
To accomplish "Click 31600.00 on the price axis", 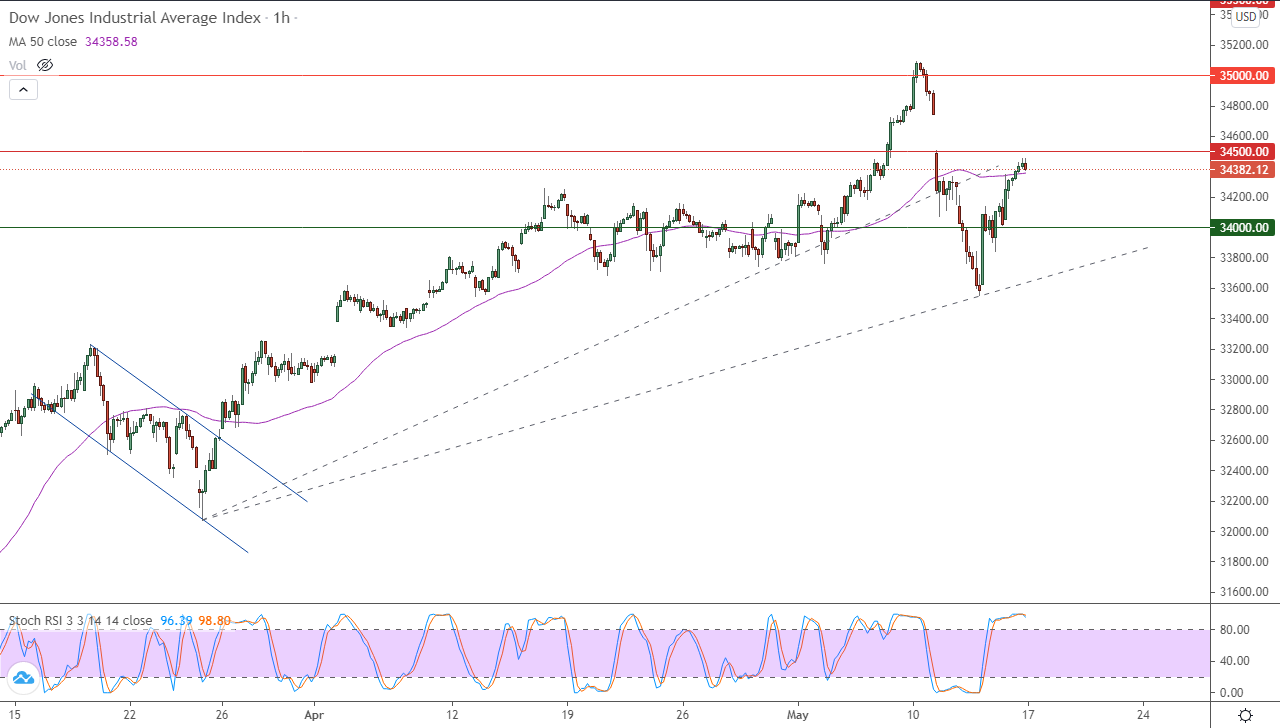I will coord(1242,591).
